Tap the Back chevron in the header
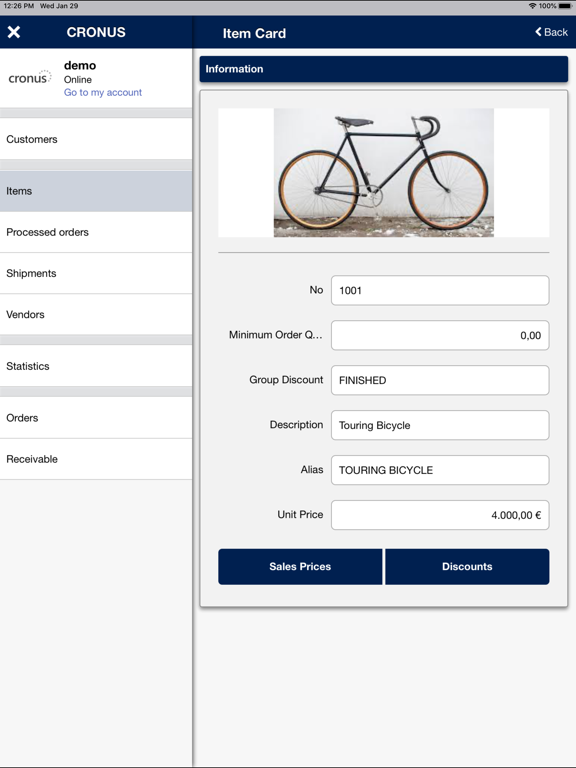The width and height of the screenshot is (576, 768). [x=538, y=32]
